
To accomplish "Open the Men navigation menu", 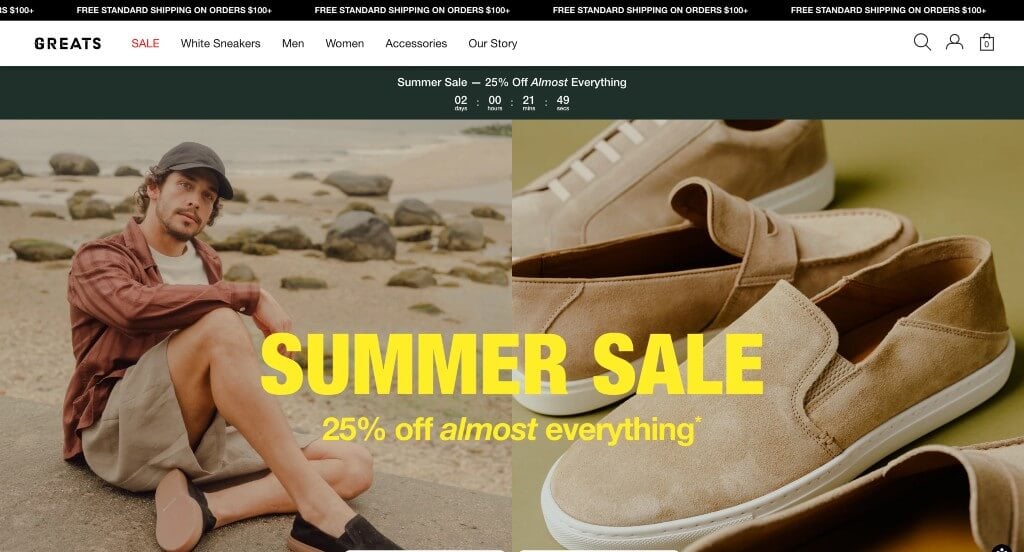I will point(293,43).
